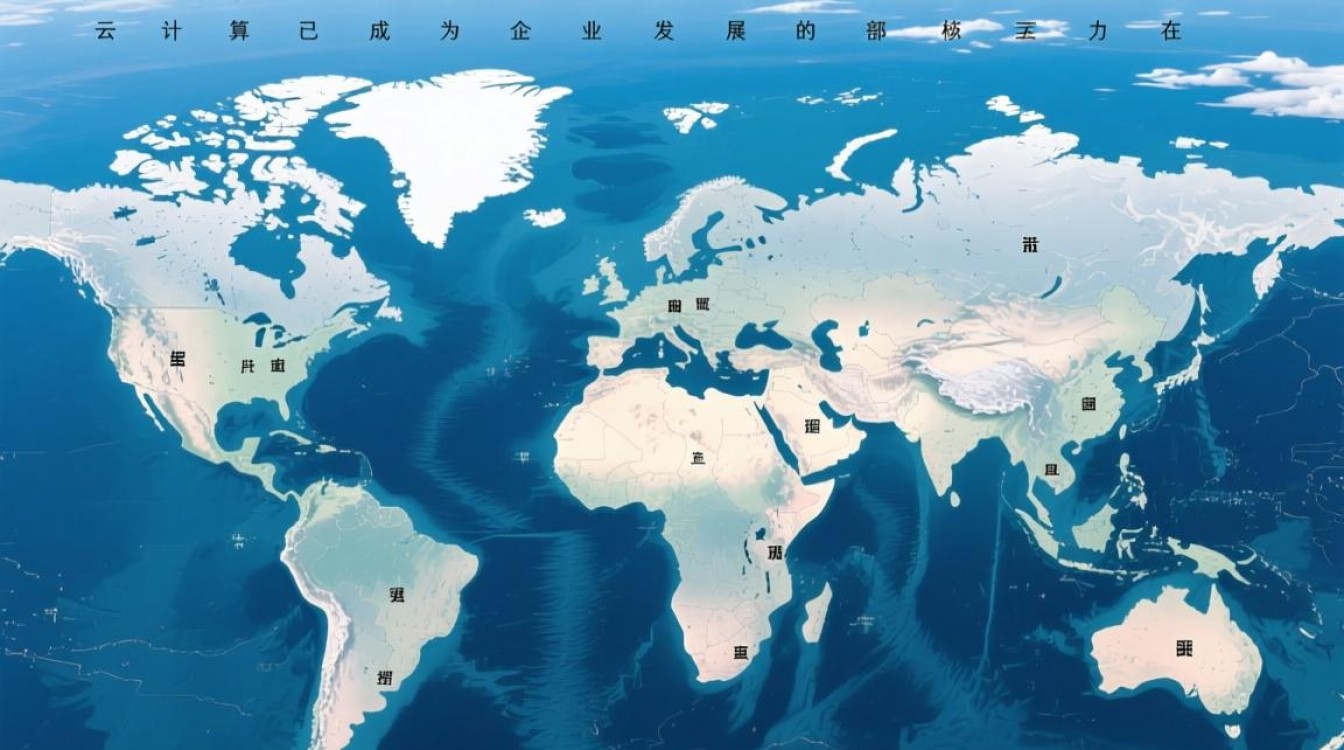Click the label over Australia
This screenshot has width=1344, height=750.
coord(1184,648)
